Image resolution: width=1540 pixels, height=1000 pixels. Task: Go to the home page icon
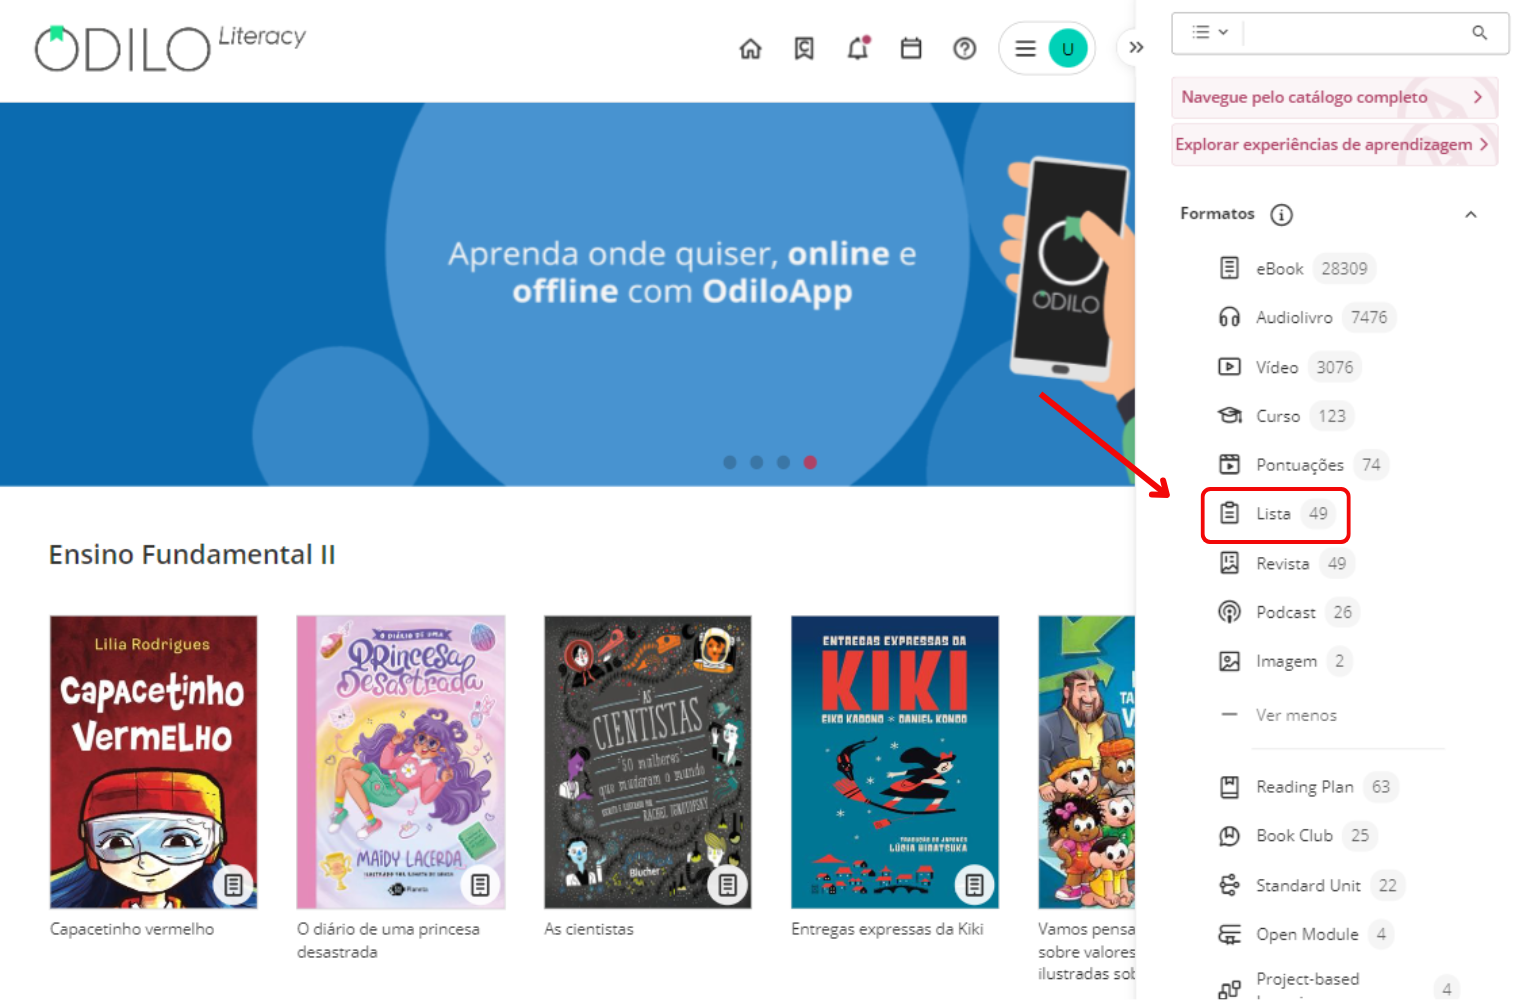coord(750,48)
